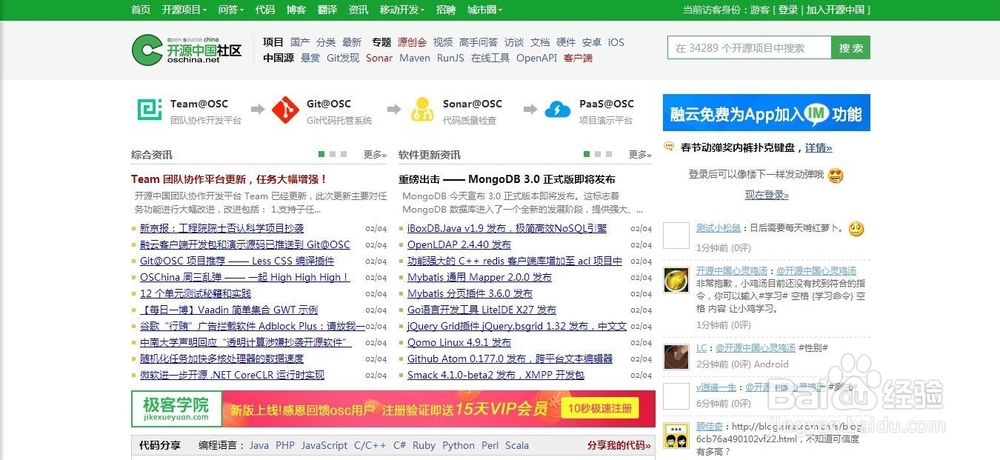Click the 10秒极速注册 button
Image resolution: width=1000 pixels, height=460 pixels.
point(600,408)
